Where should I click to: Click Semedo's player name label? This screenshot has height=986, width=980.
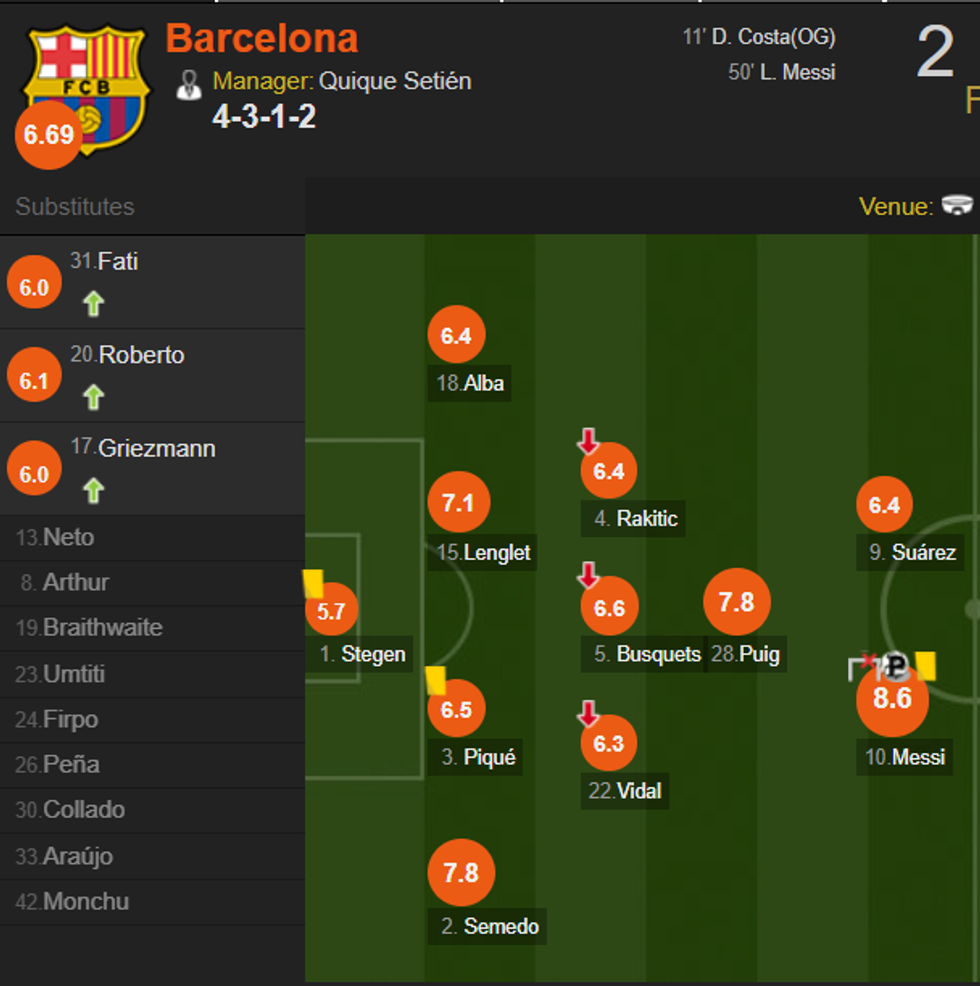[501, 927]
